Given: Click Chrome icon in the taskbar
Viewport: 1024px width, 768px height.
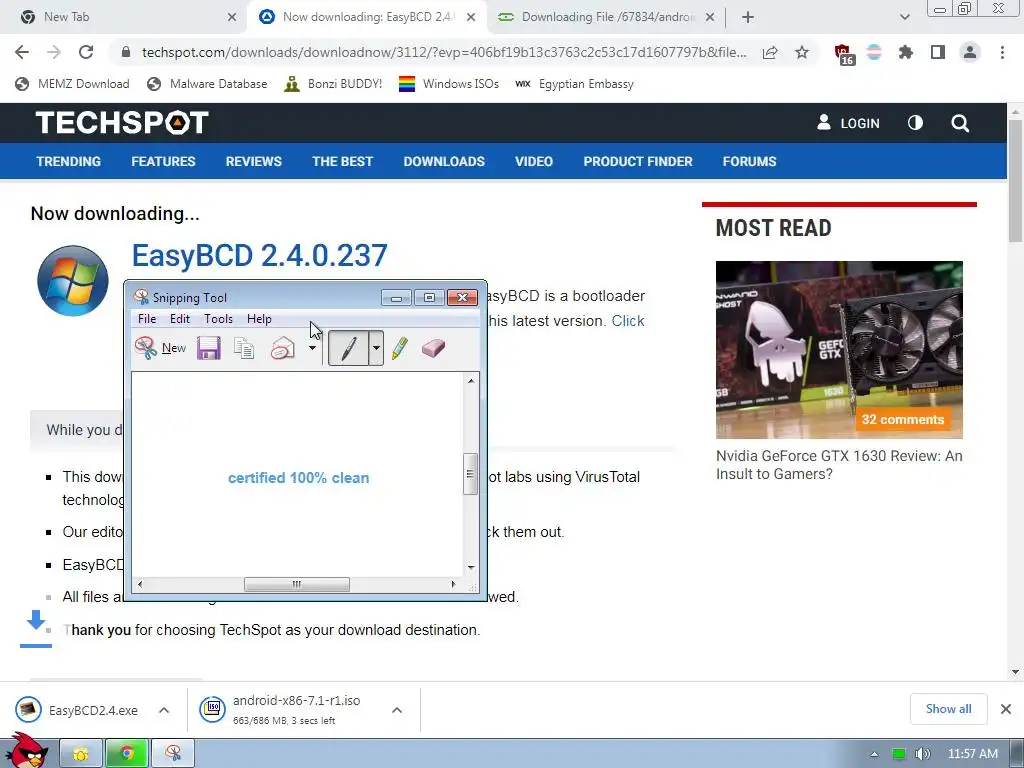Looking at the screenshot, I should click(x=127, y=754).
